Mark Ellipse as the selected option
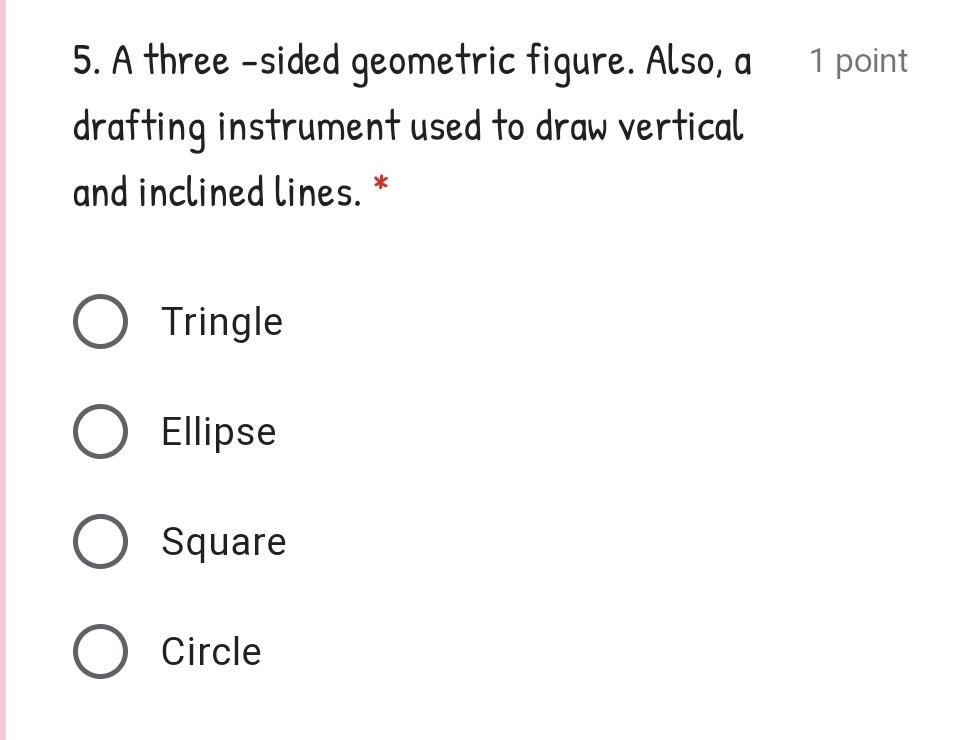 (100, 431)
